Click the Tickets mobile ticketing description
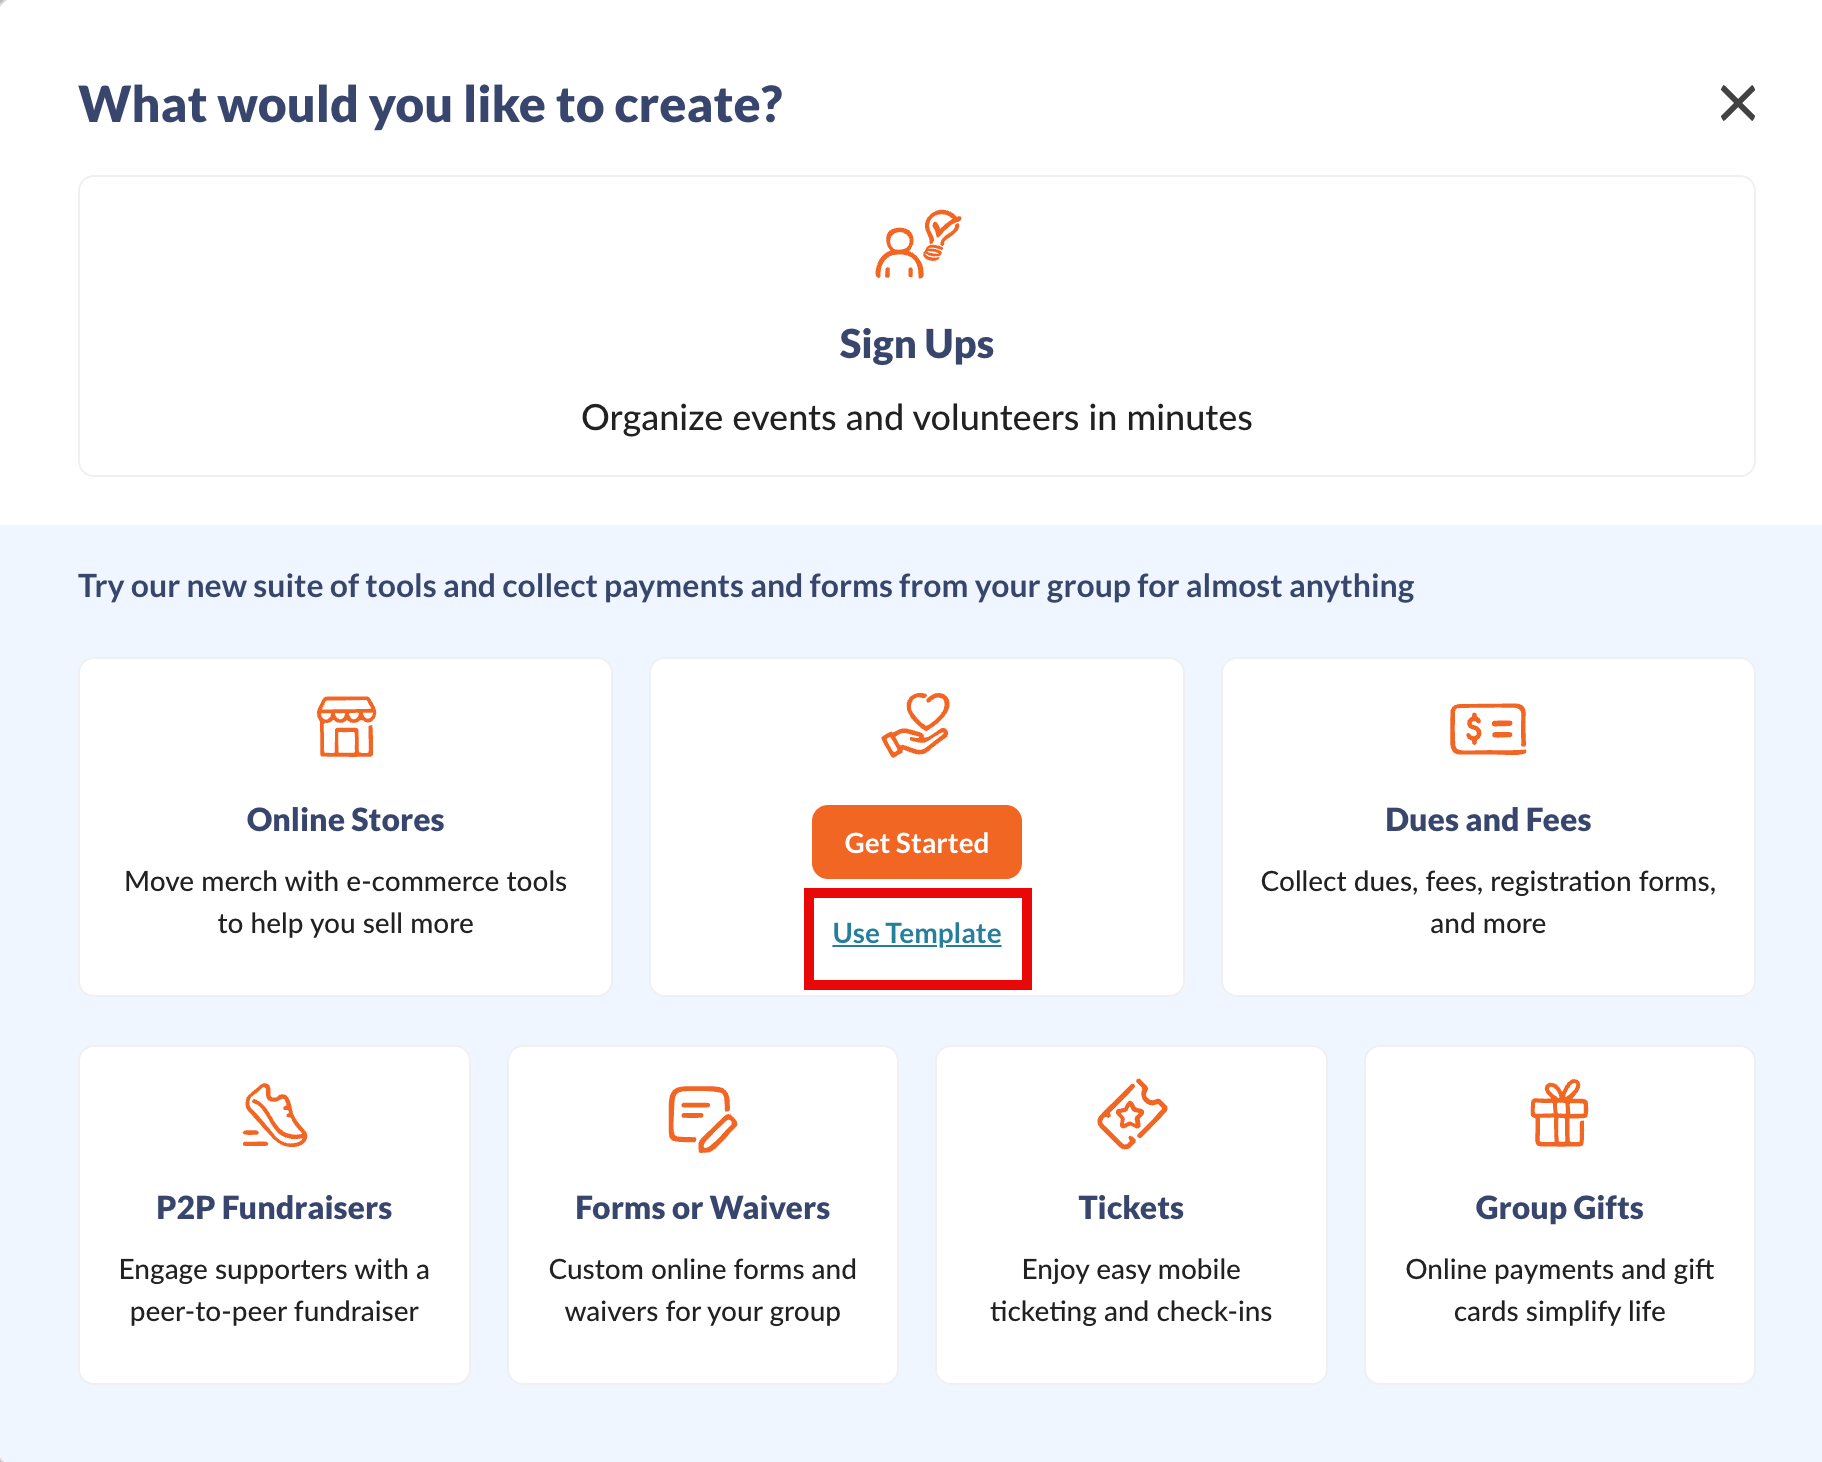This screenshot has height=1462, width=1822. [1131, 1290]
